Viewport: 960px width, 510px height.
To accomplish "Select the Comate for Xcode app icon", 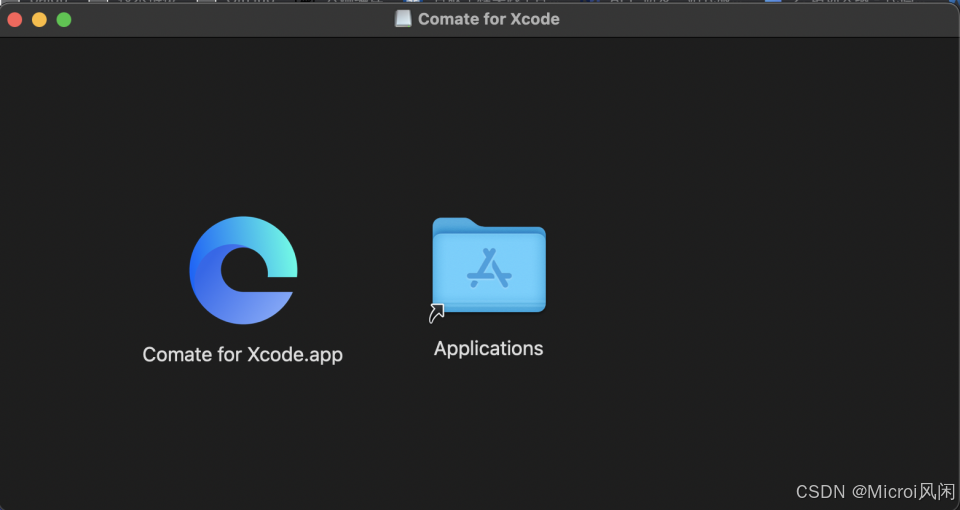I will pos(243,270).
